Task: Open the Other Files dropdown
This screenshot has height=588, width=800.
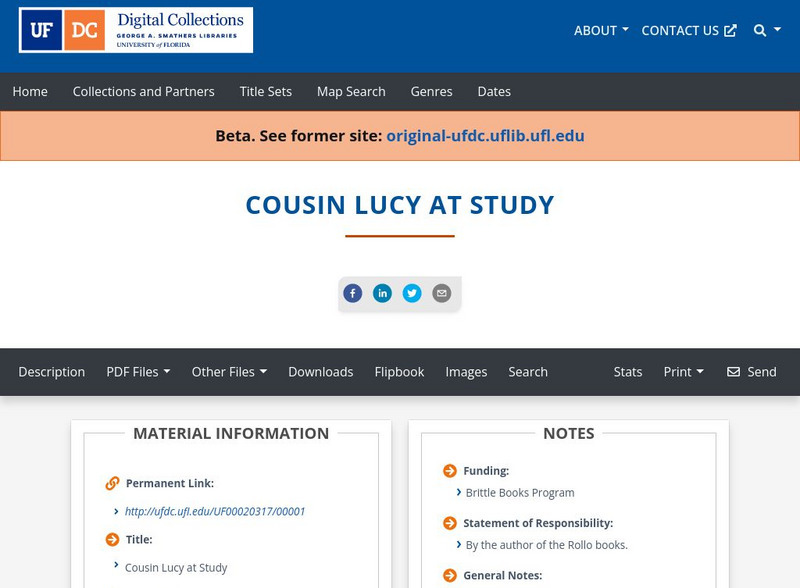Action: pyautogui.click(x=229, y=372)
